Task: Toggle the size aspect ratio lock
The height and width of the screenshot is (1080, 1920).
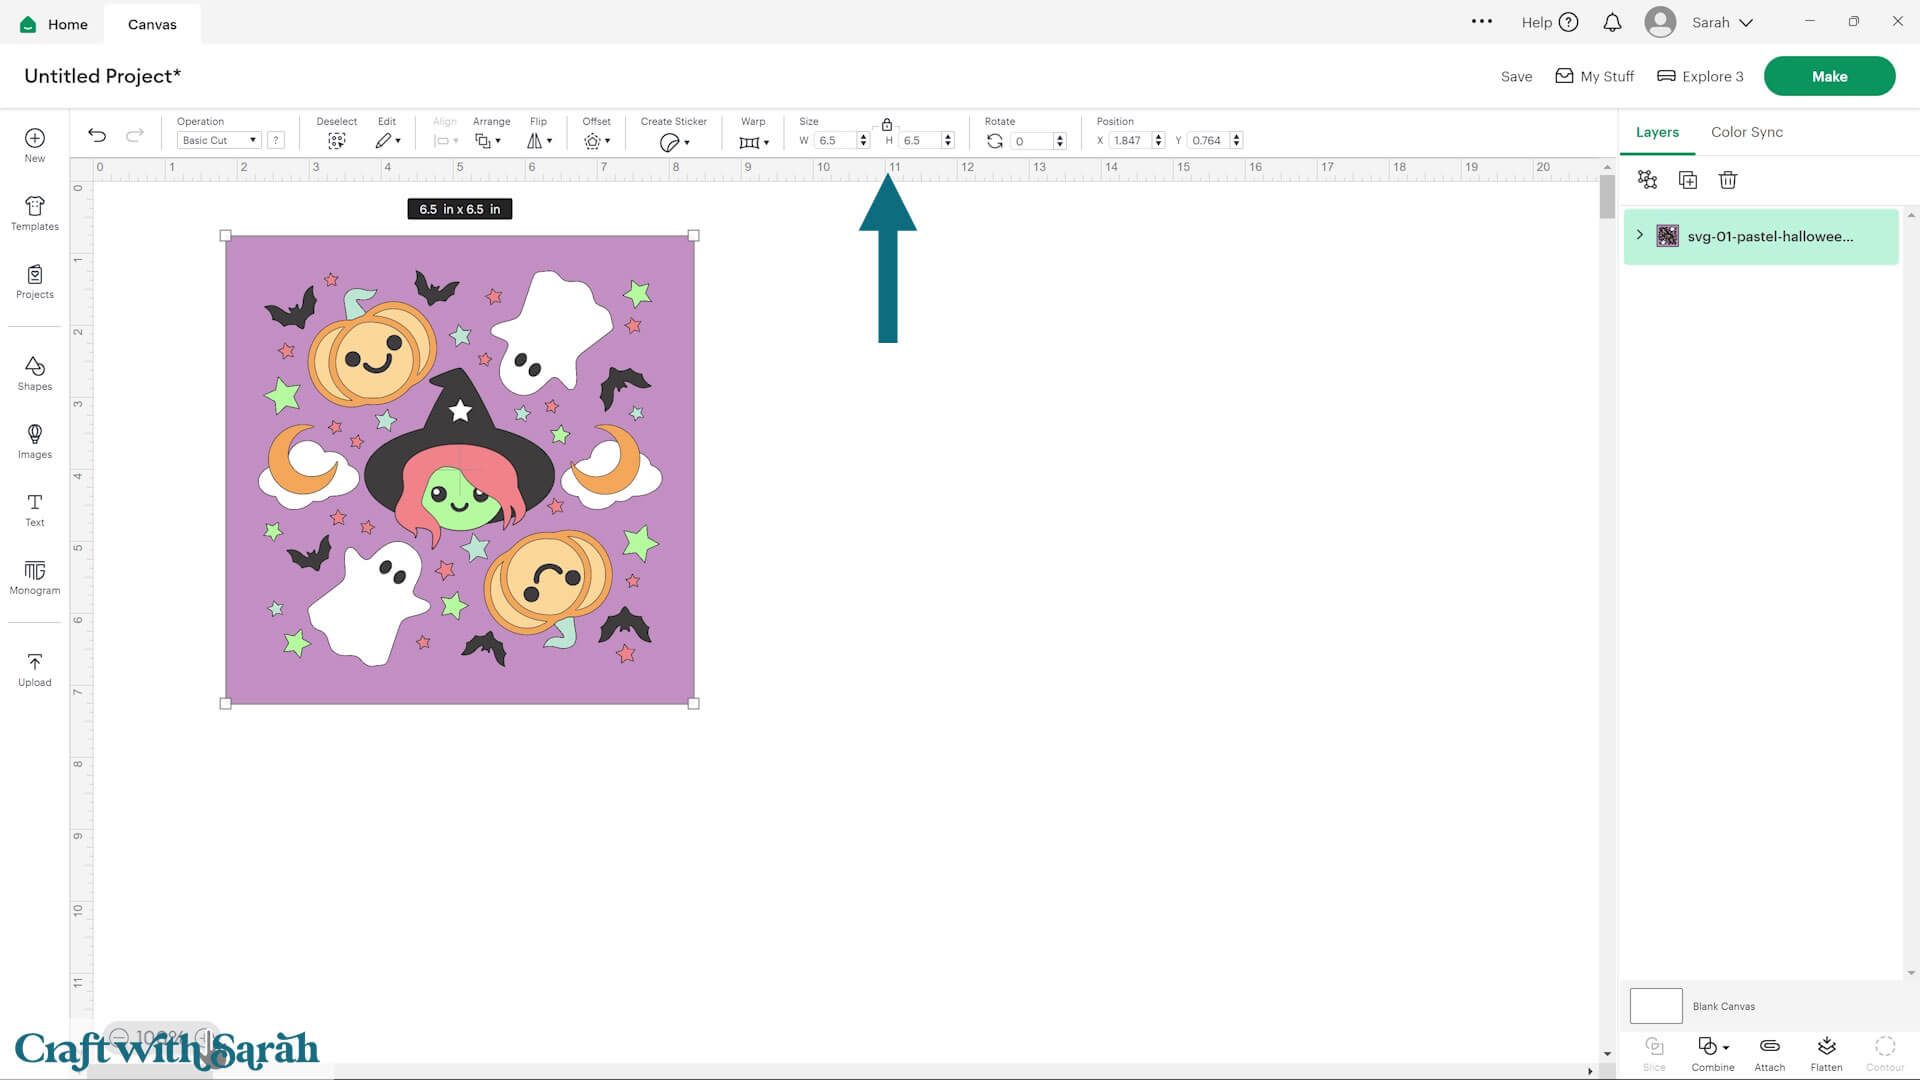Action: (x=886, y=125)
